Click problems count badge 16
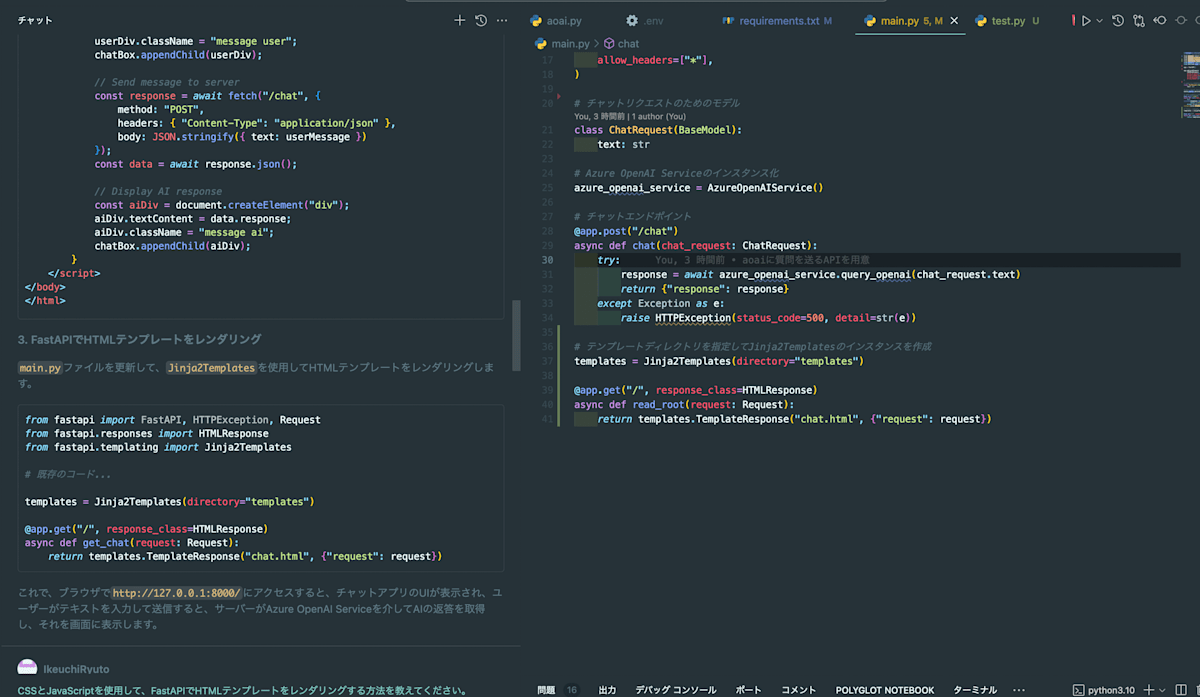1200x697 pixels. click(x=572, y=690)
